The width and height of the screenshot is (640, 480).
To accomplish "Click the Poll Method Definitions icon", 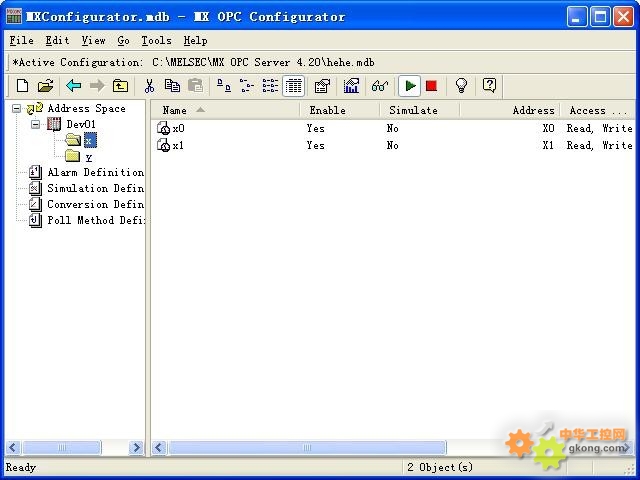I will (36, 220).
